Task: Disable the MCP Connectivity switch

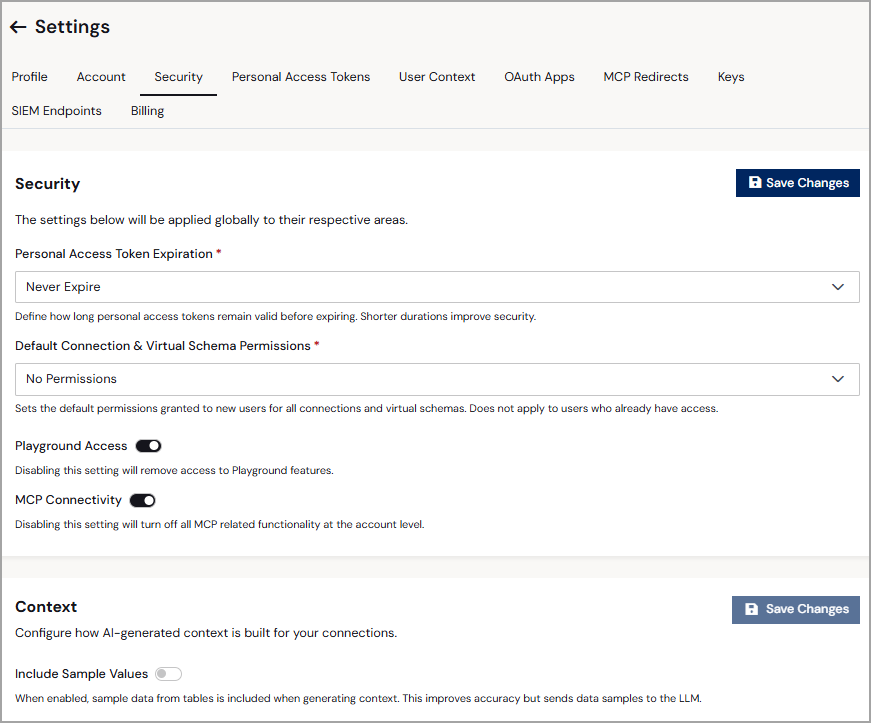Action: click(143, 500)
